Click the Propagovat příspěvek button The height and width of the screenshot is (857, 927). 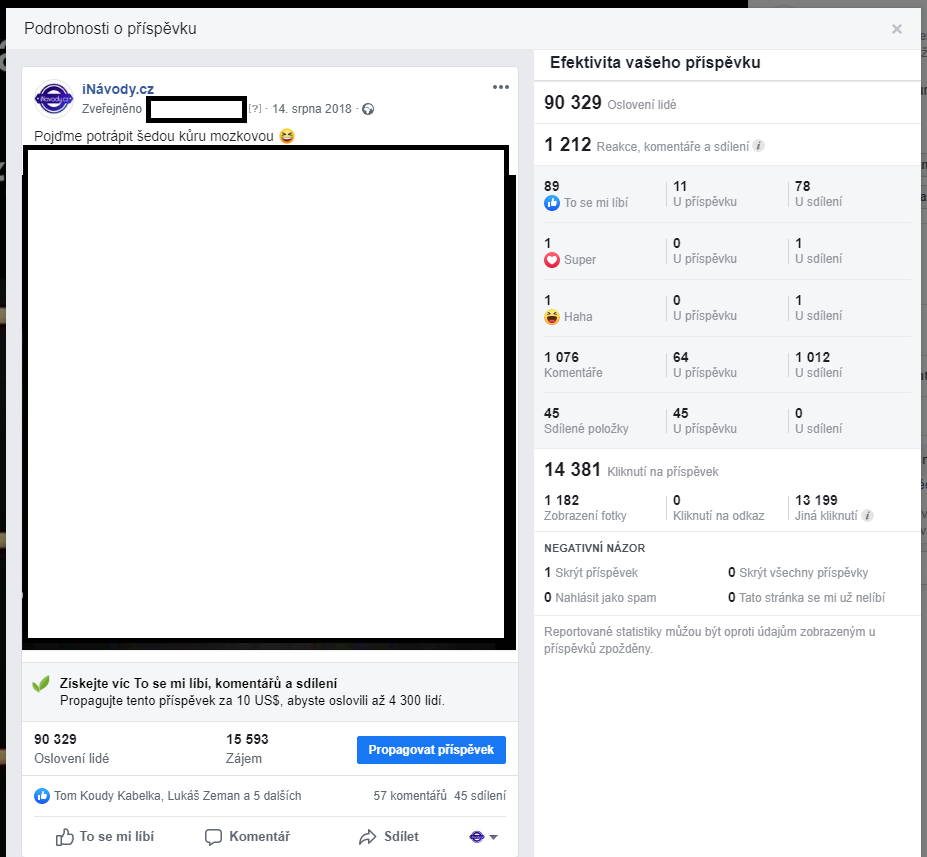pos(431,749)
